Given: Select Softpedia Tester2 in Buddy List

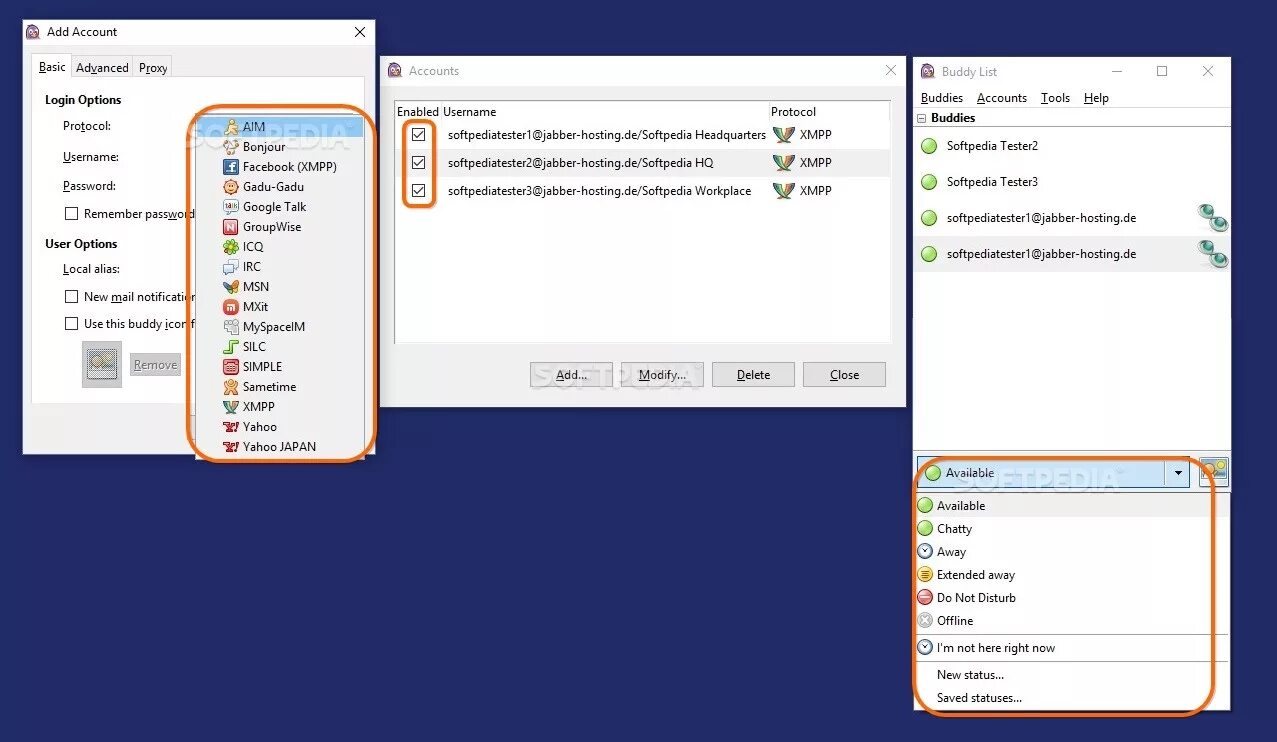Looking at the screenshot, I should 1071,146.
